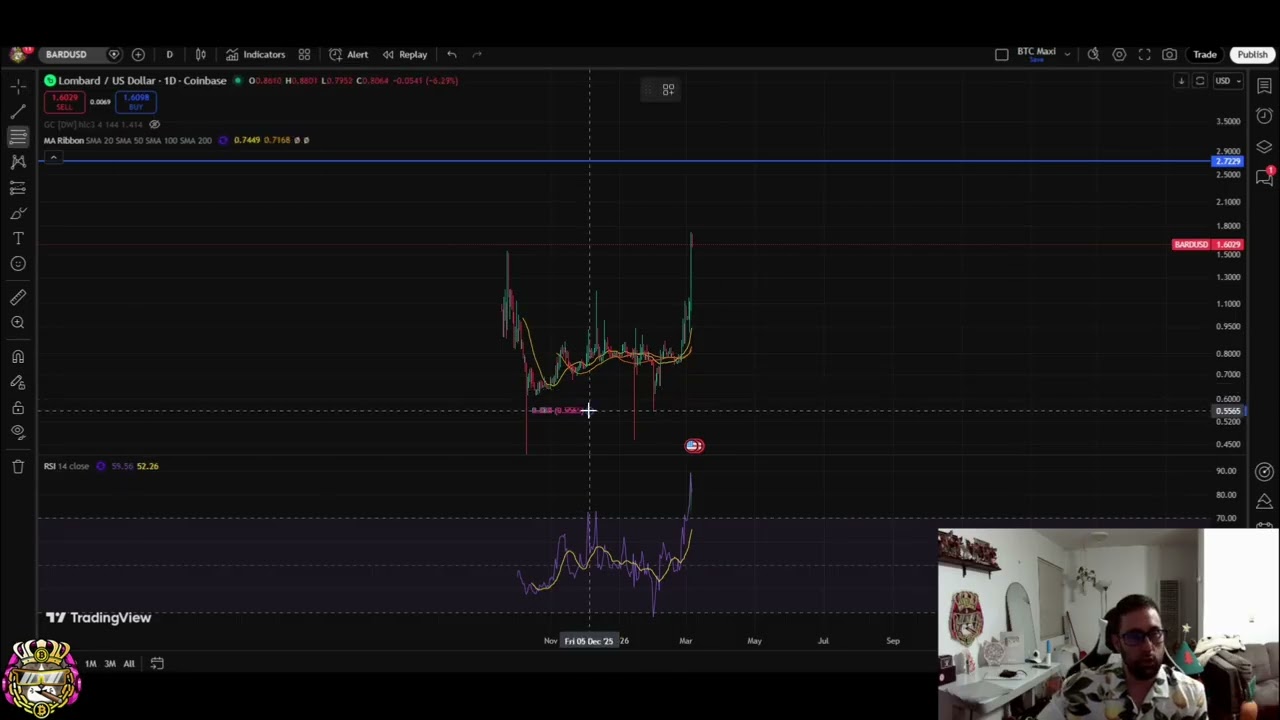The width and height of the screenshot is (1280, 720).
Task: Click the red SELL 1.6029 button
Action: [x=64, y=101]
